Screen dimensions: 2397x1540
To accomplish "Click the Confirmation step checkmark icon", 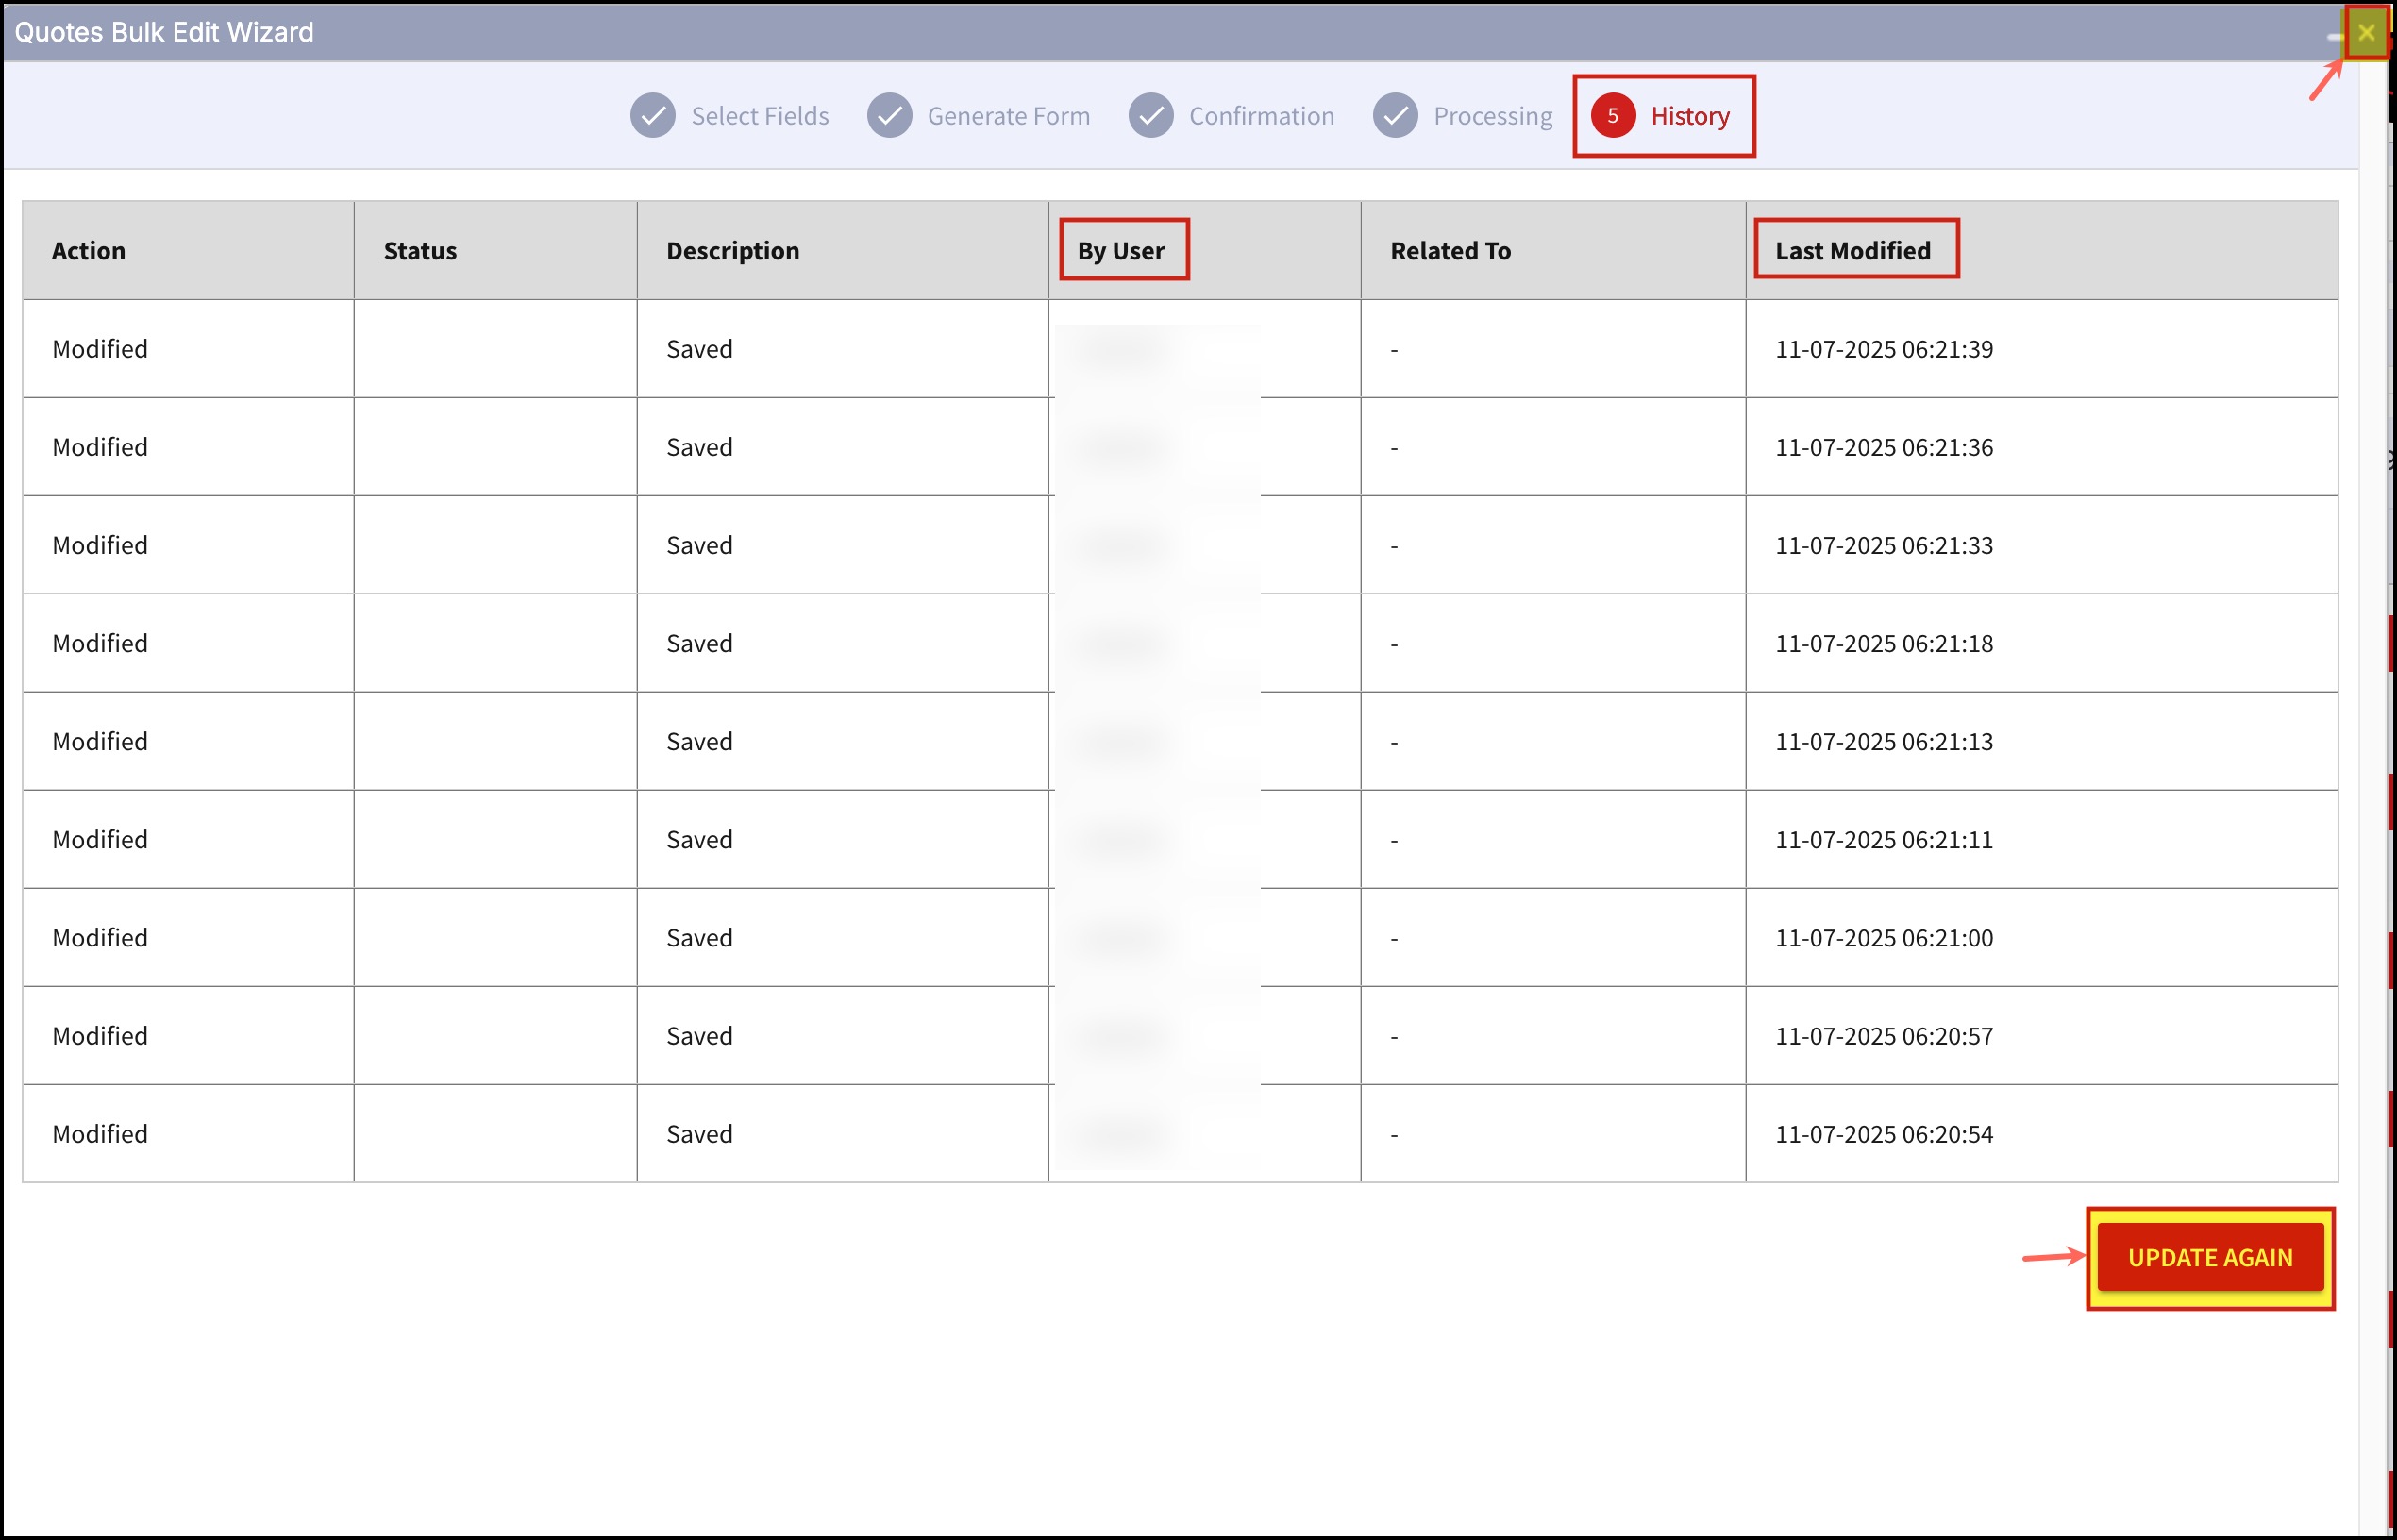I will (x=1151, y=116).
